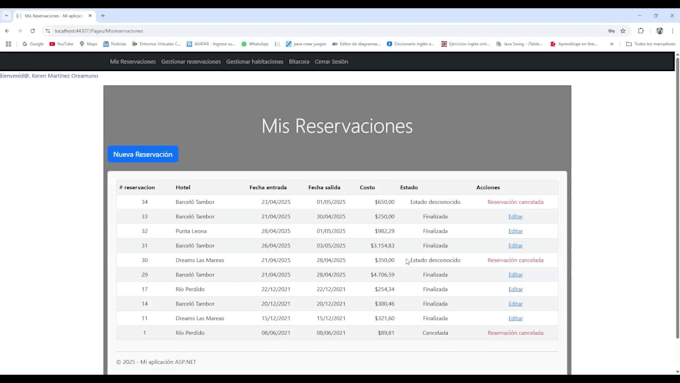Open the Aprendizaje en línea bookmark

(574, 44)
